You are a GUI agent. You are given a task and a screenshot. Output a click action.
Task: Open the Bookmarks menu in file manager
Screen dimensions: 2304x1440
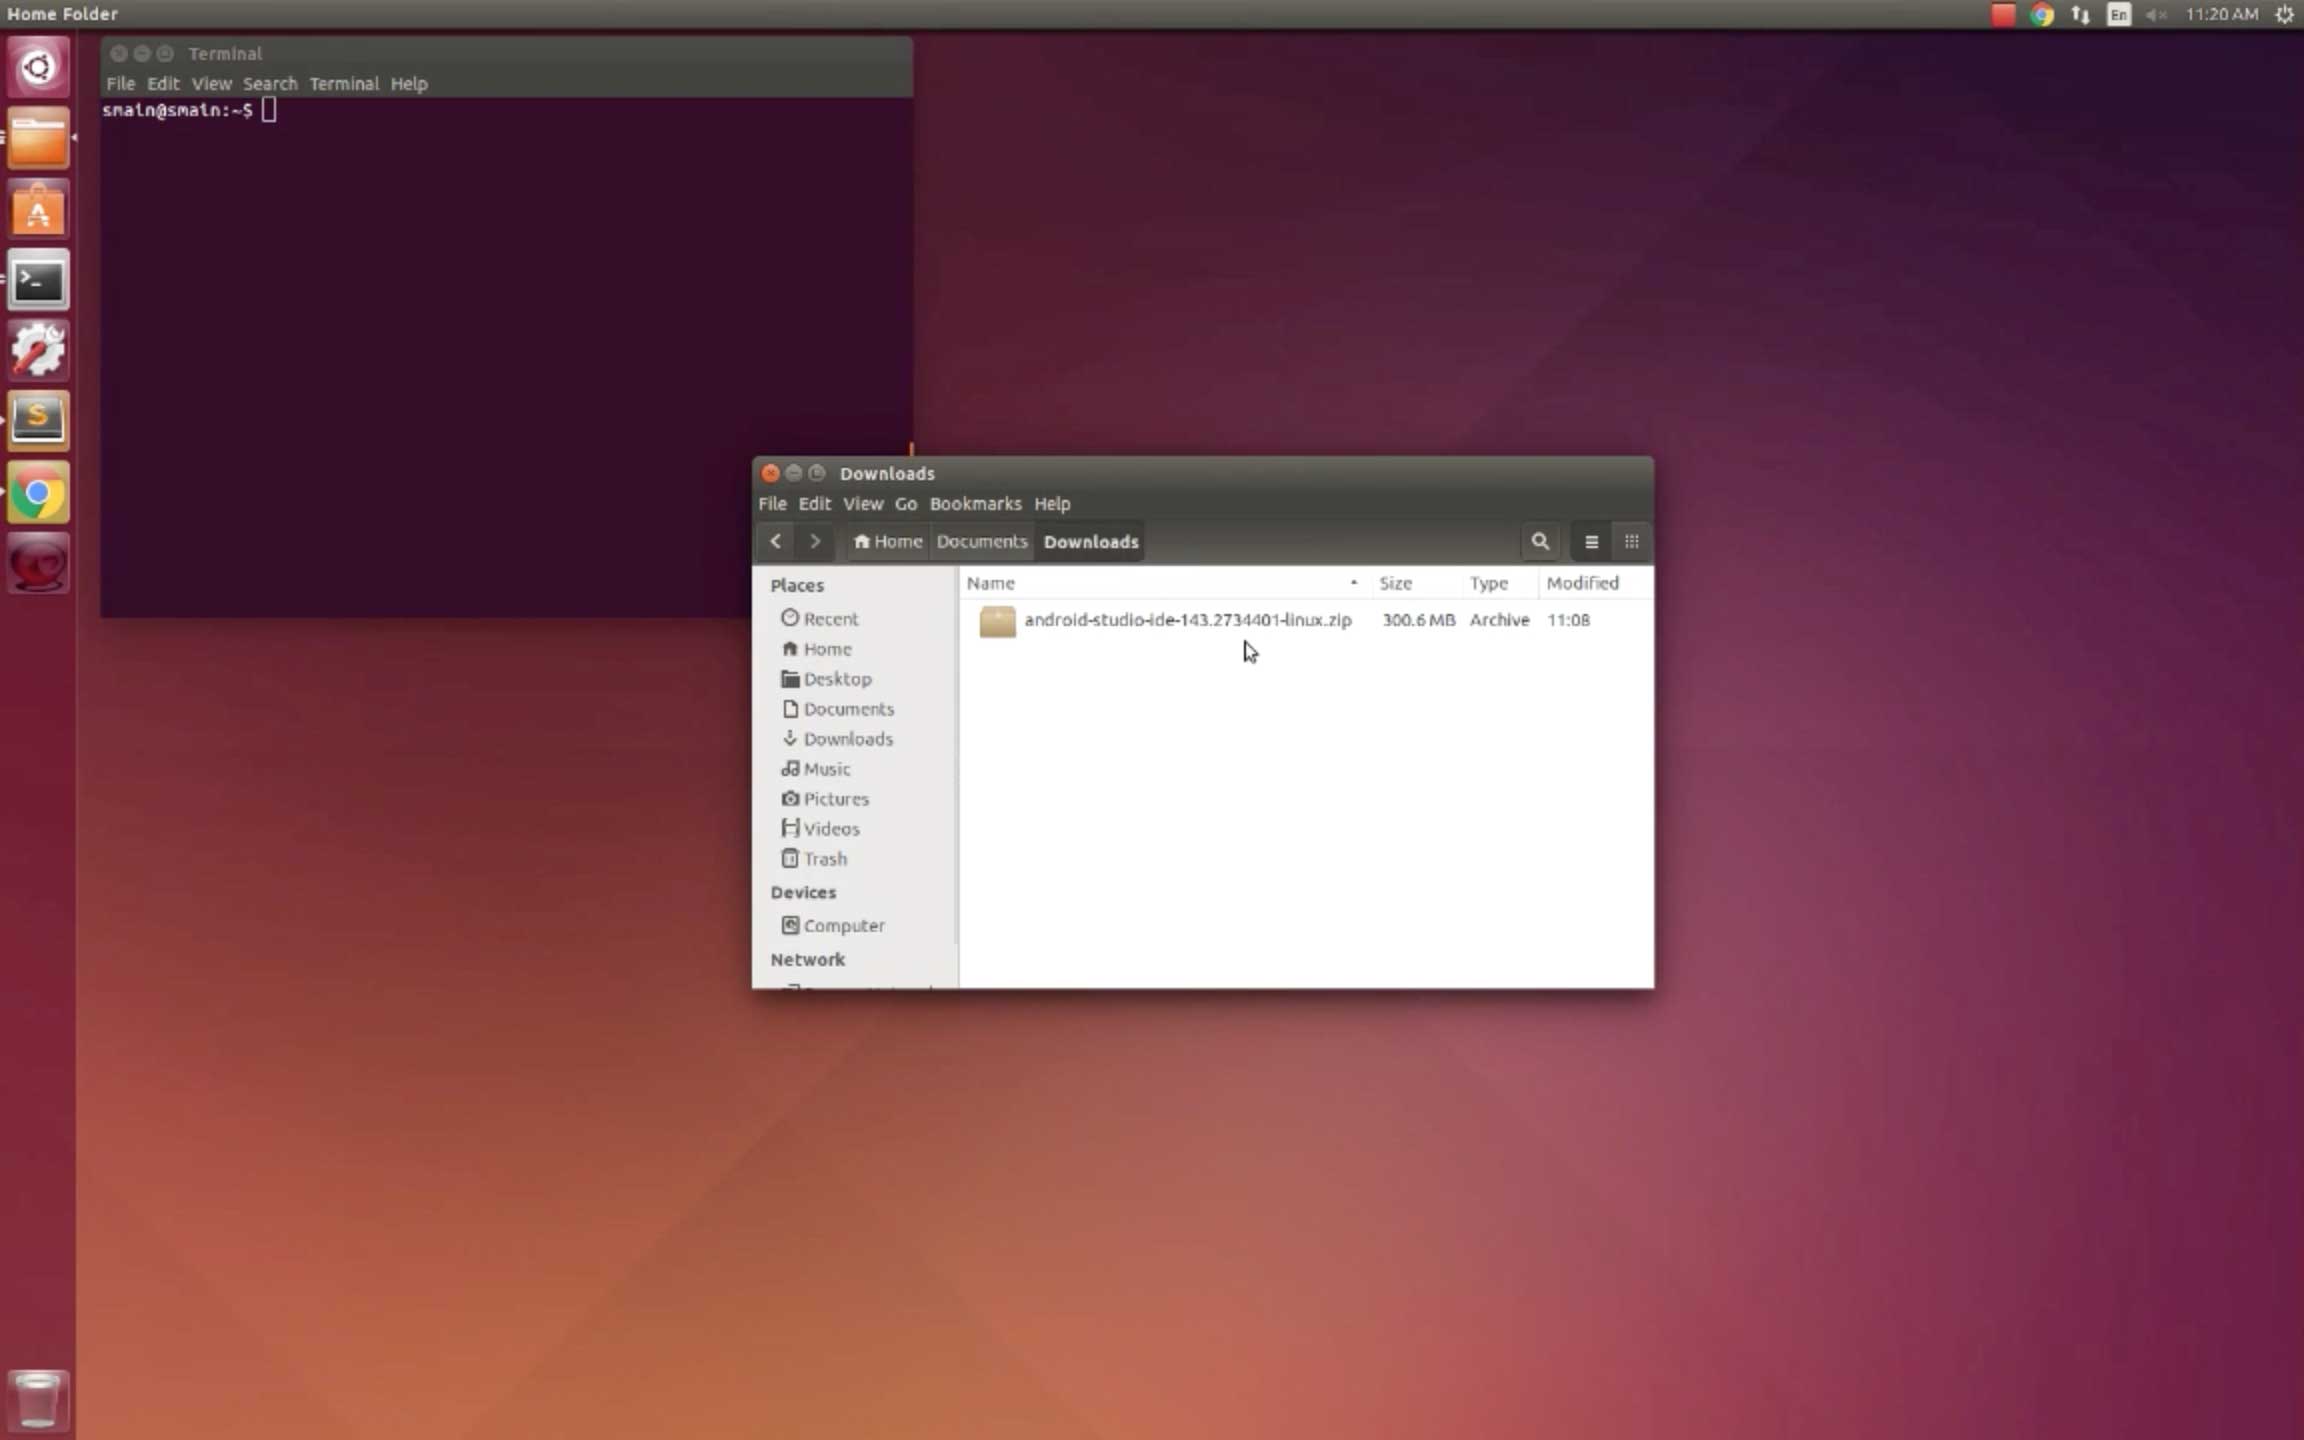pyautogui.click(x=974, y=503)
